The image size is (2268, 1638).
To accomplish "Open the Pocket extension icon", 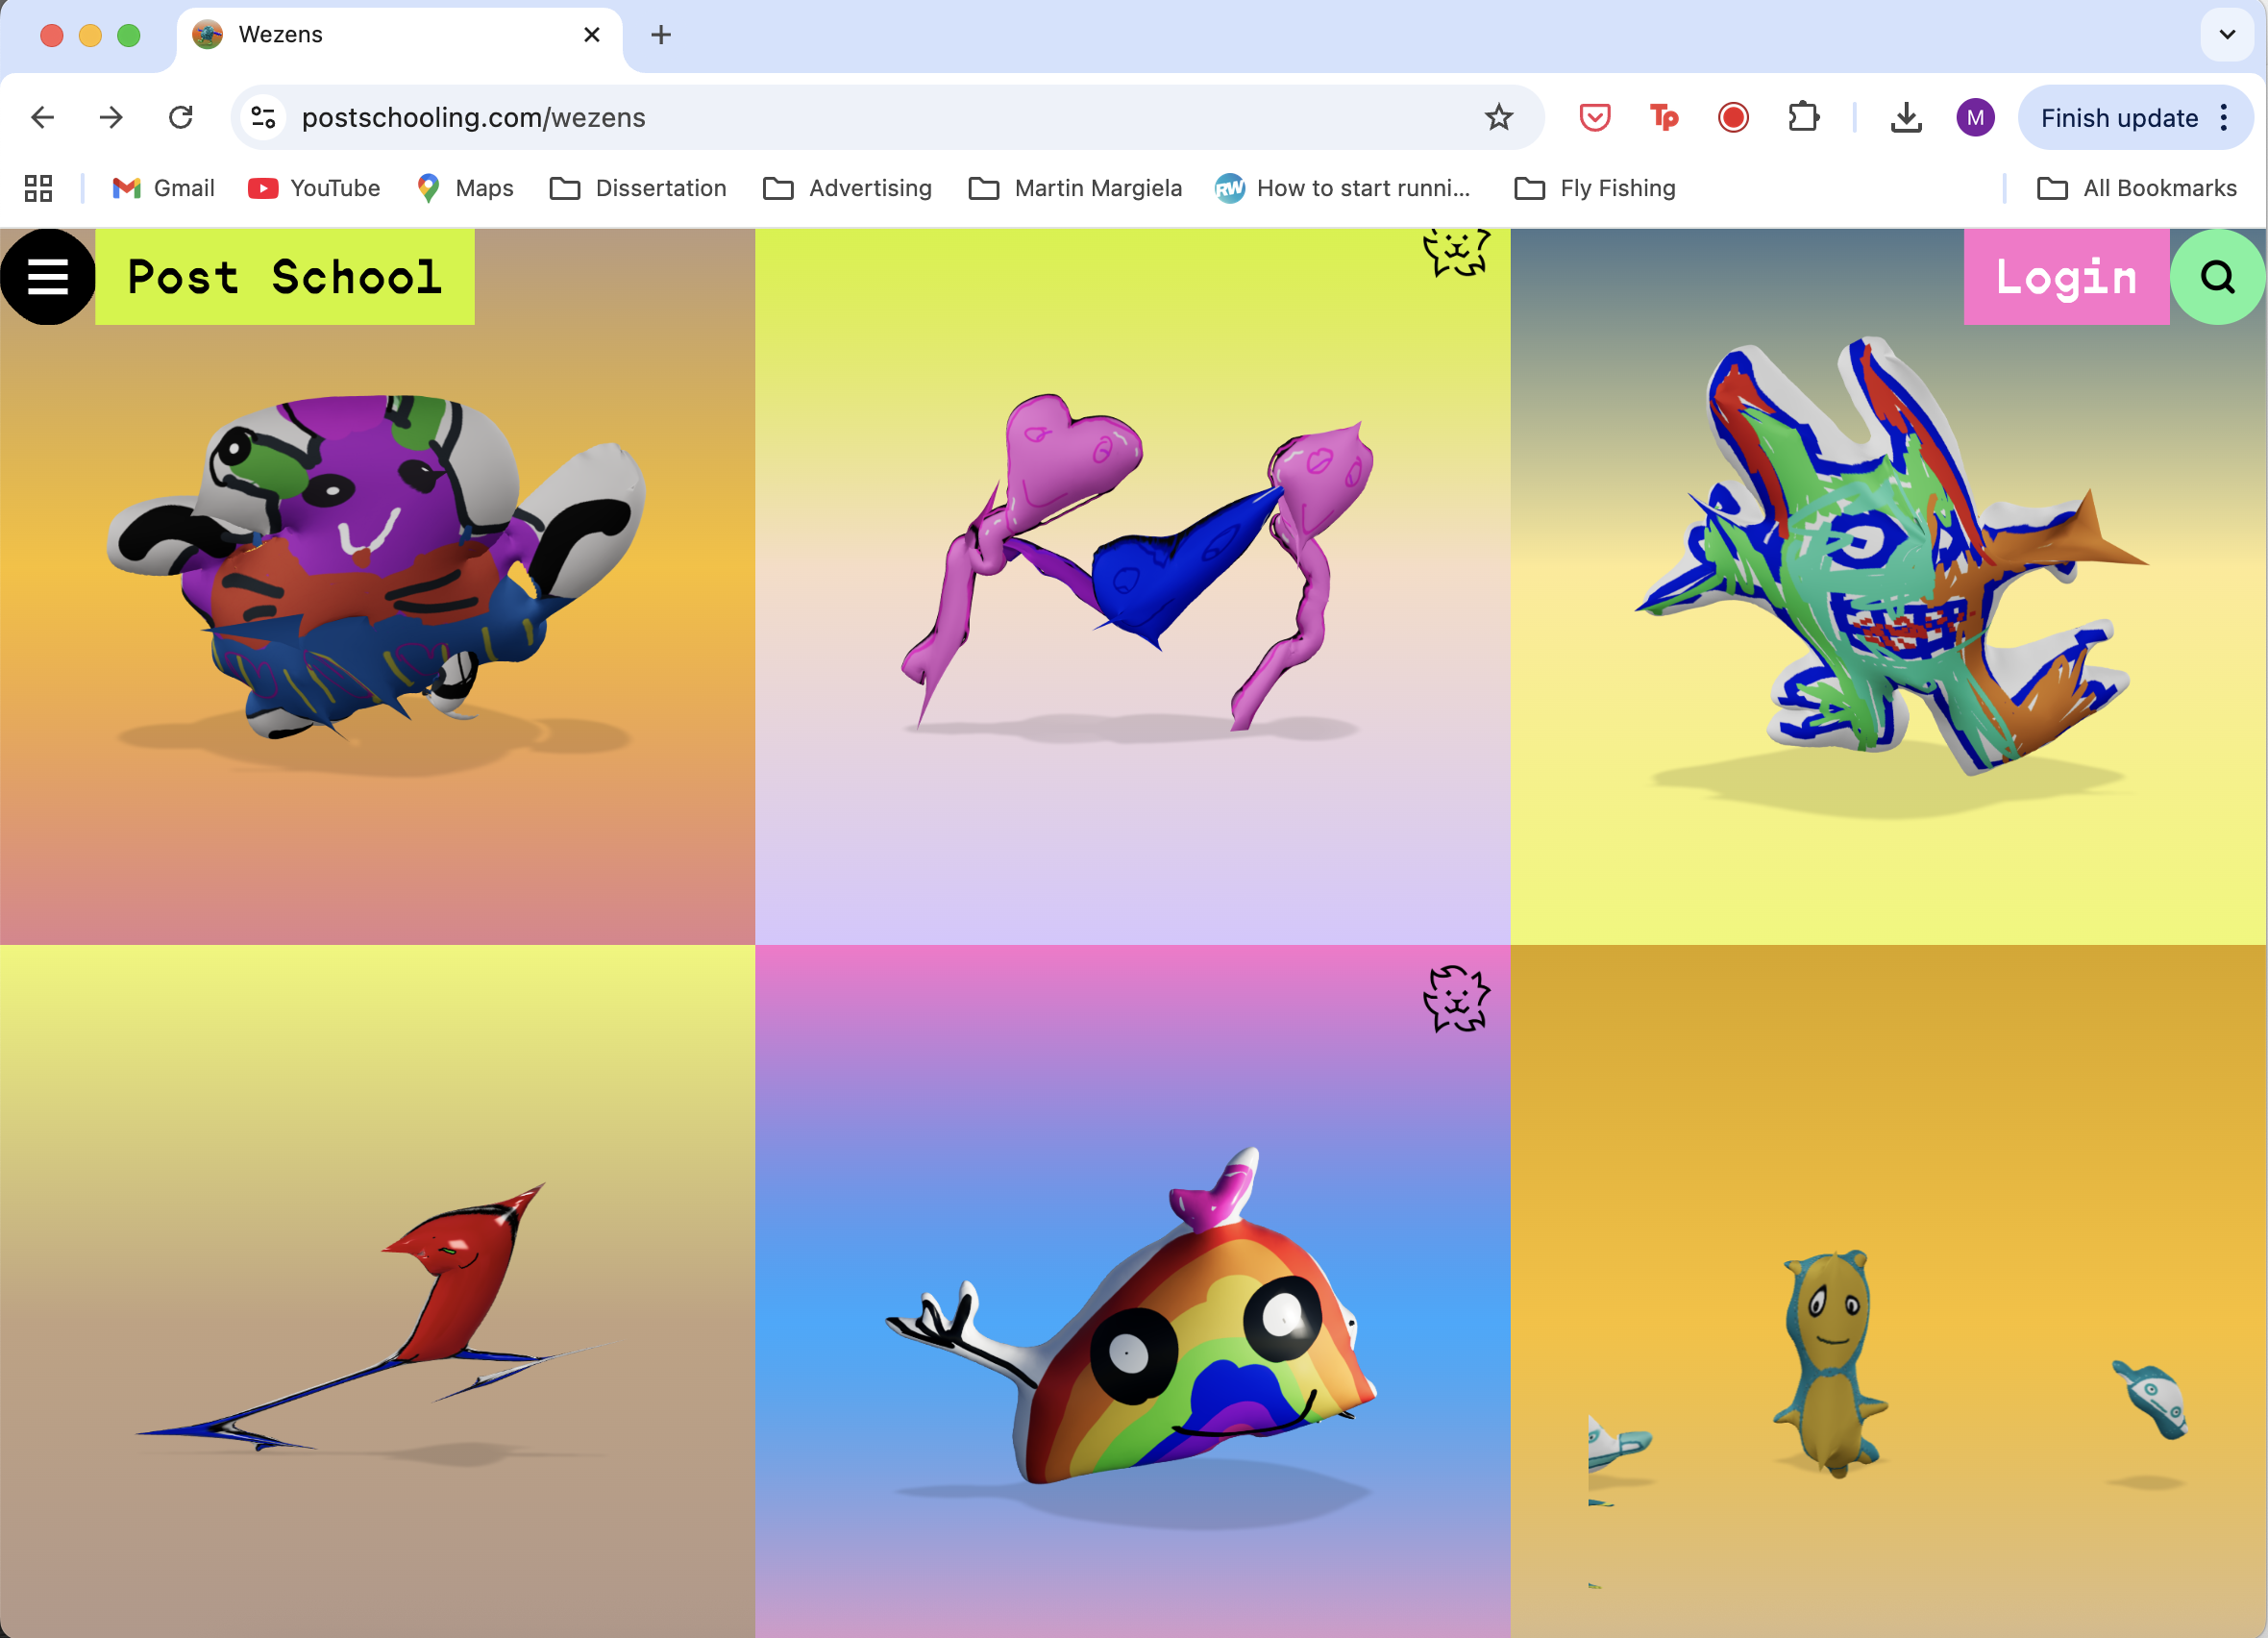I will [1594, 118].
